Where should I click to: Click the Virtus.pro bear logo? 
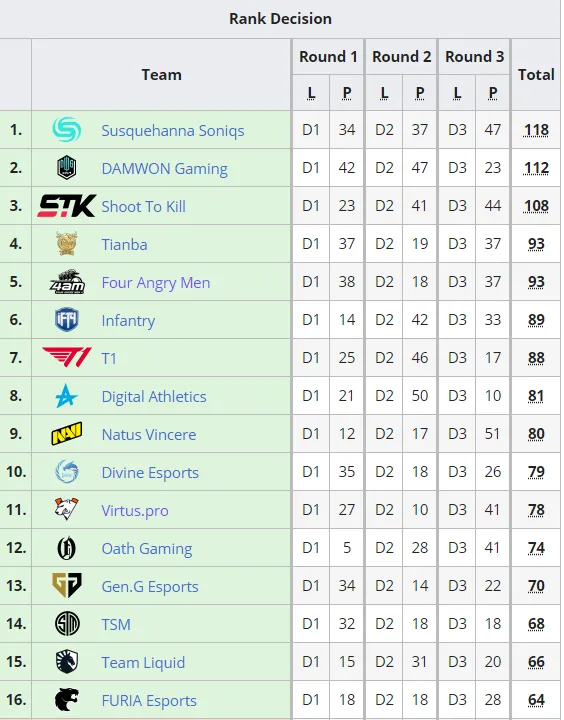coord(67,509)
